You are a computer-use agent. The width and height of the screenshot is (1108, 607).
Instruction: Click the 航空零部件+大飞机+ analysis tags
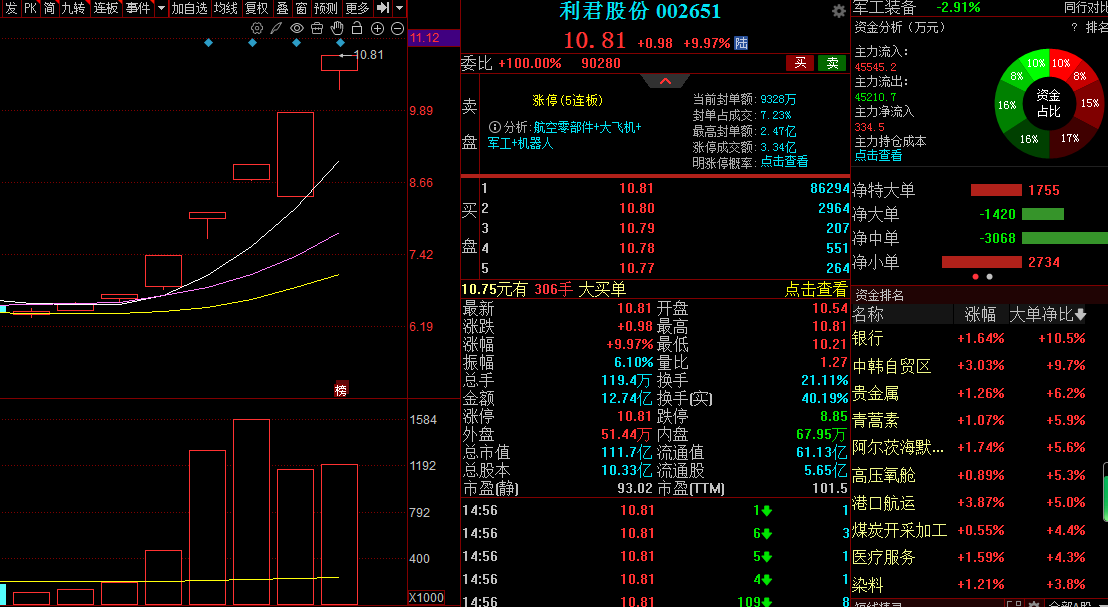tap(588, 128)
